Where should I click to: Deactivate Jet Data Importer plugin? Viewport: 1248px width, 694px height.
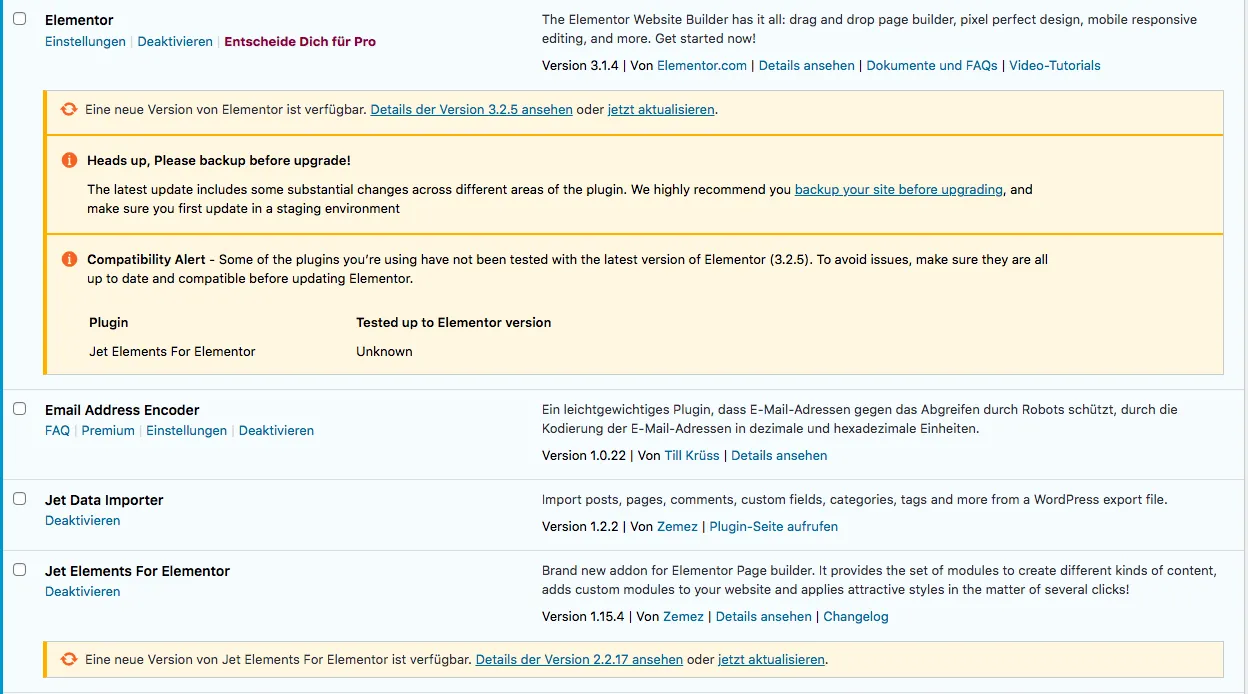(x=83, y=521)
